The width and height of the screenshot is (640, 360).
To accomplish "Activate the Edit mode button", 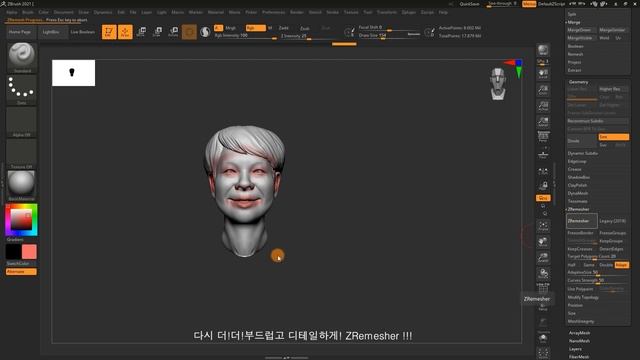I will (x=109, y=32).
